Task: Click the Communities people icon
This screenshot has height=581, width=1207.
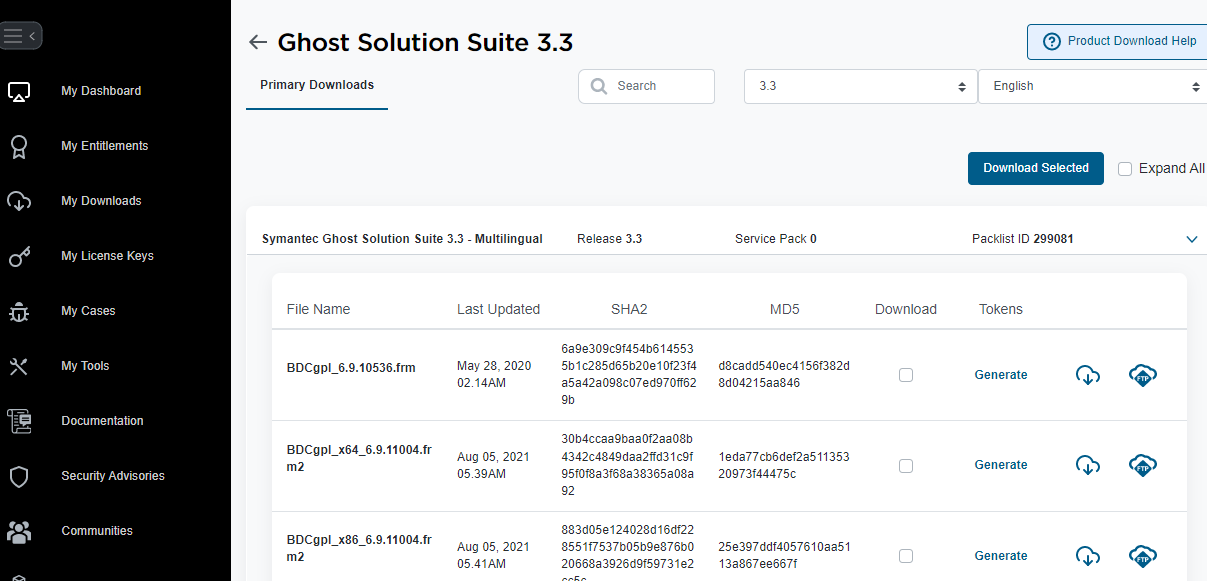Action: (x=19, y=532)
